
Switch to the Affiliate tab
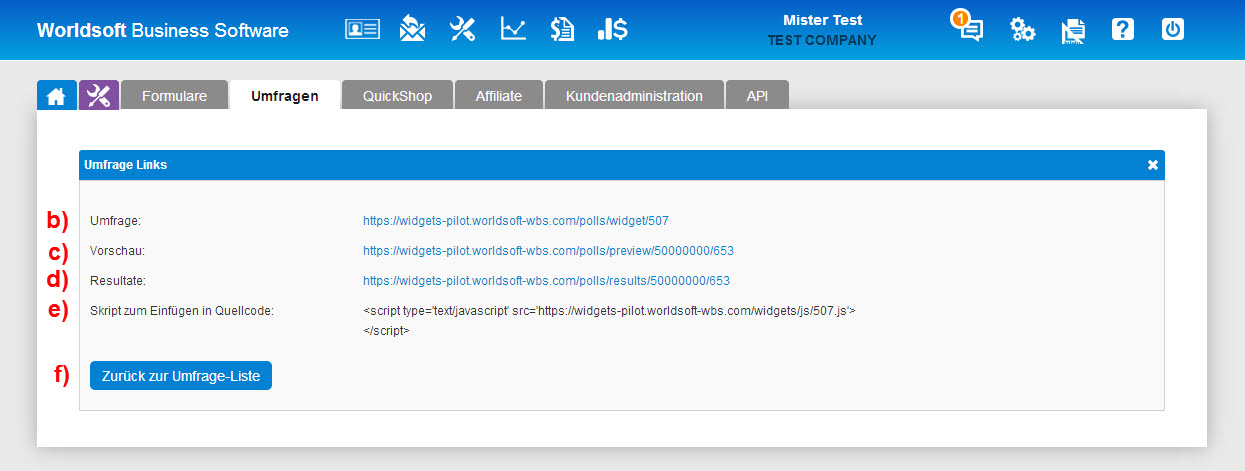point(499,96)
